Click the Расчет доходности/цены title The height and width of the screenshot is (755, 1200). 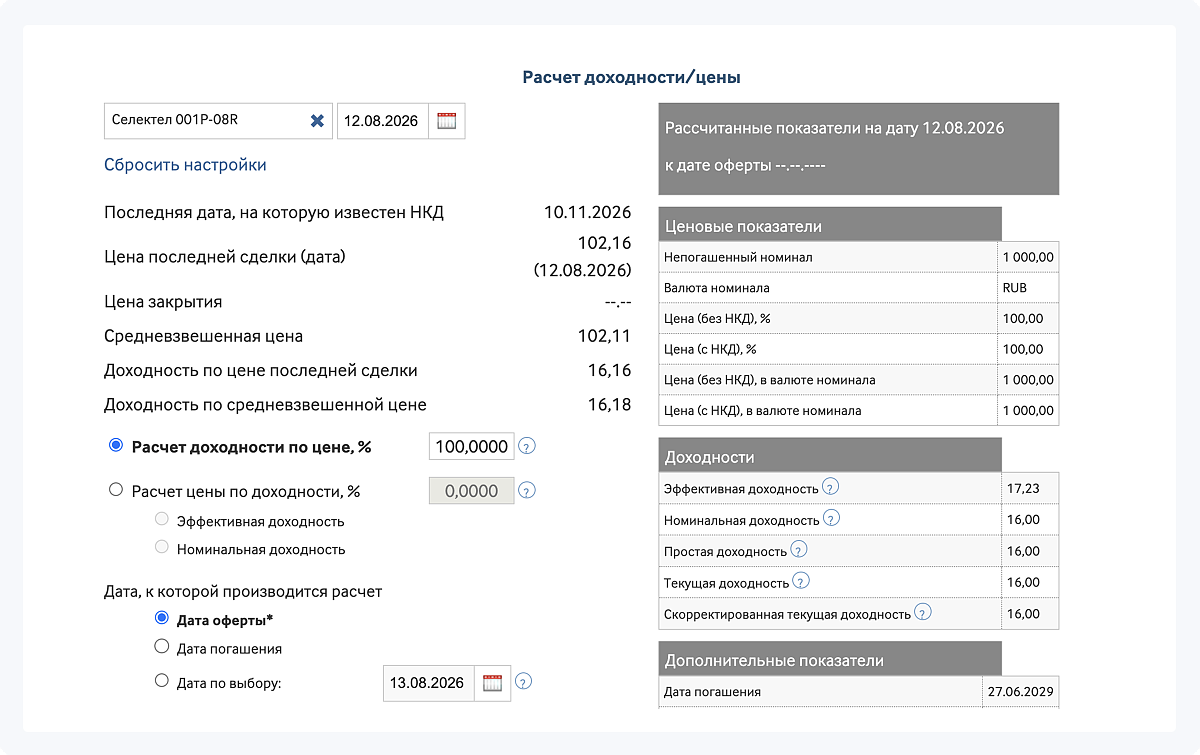coord(632,77)
